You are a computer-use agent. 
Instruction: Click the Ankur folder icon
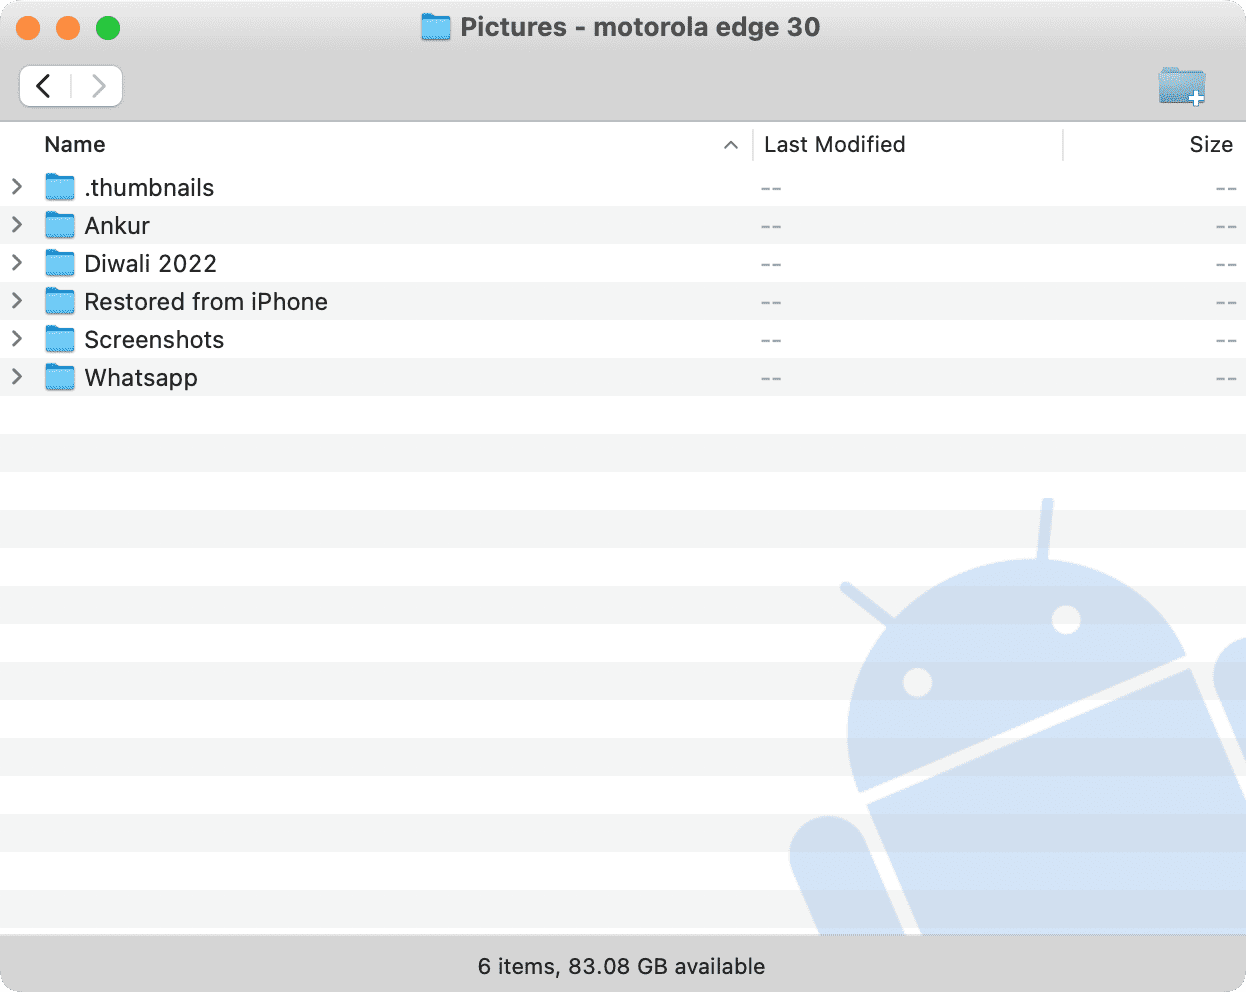click(60, 225)
